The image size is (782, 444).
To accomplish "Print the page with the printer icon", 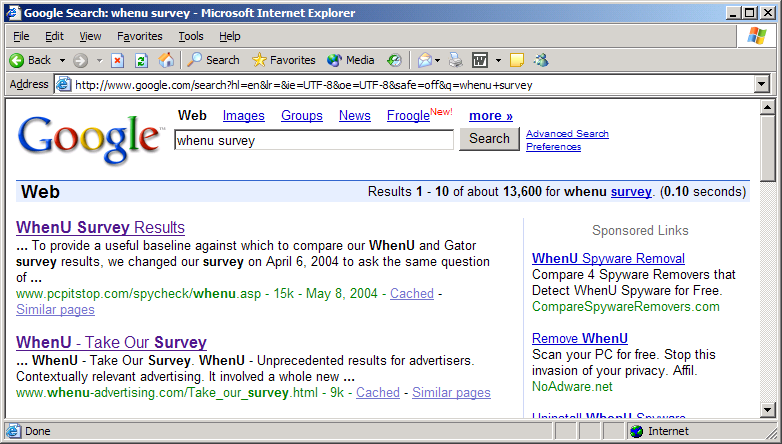I will [455, 60].
